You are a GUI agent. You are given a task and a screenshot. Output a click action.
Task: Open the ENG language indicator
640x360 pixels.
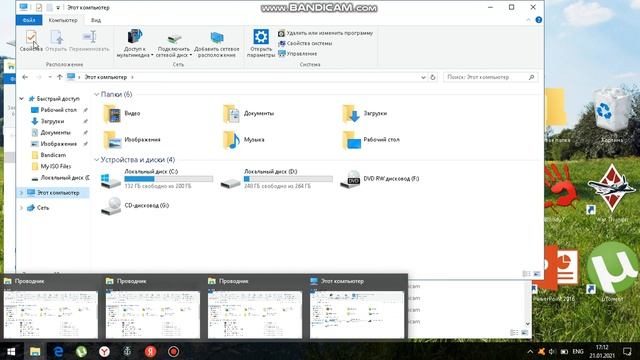point(578,351)
